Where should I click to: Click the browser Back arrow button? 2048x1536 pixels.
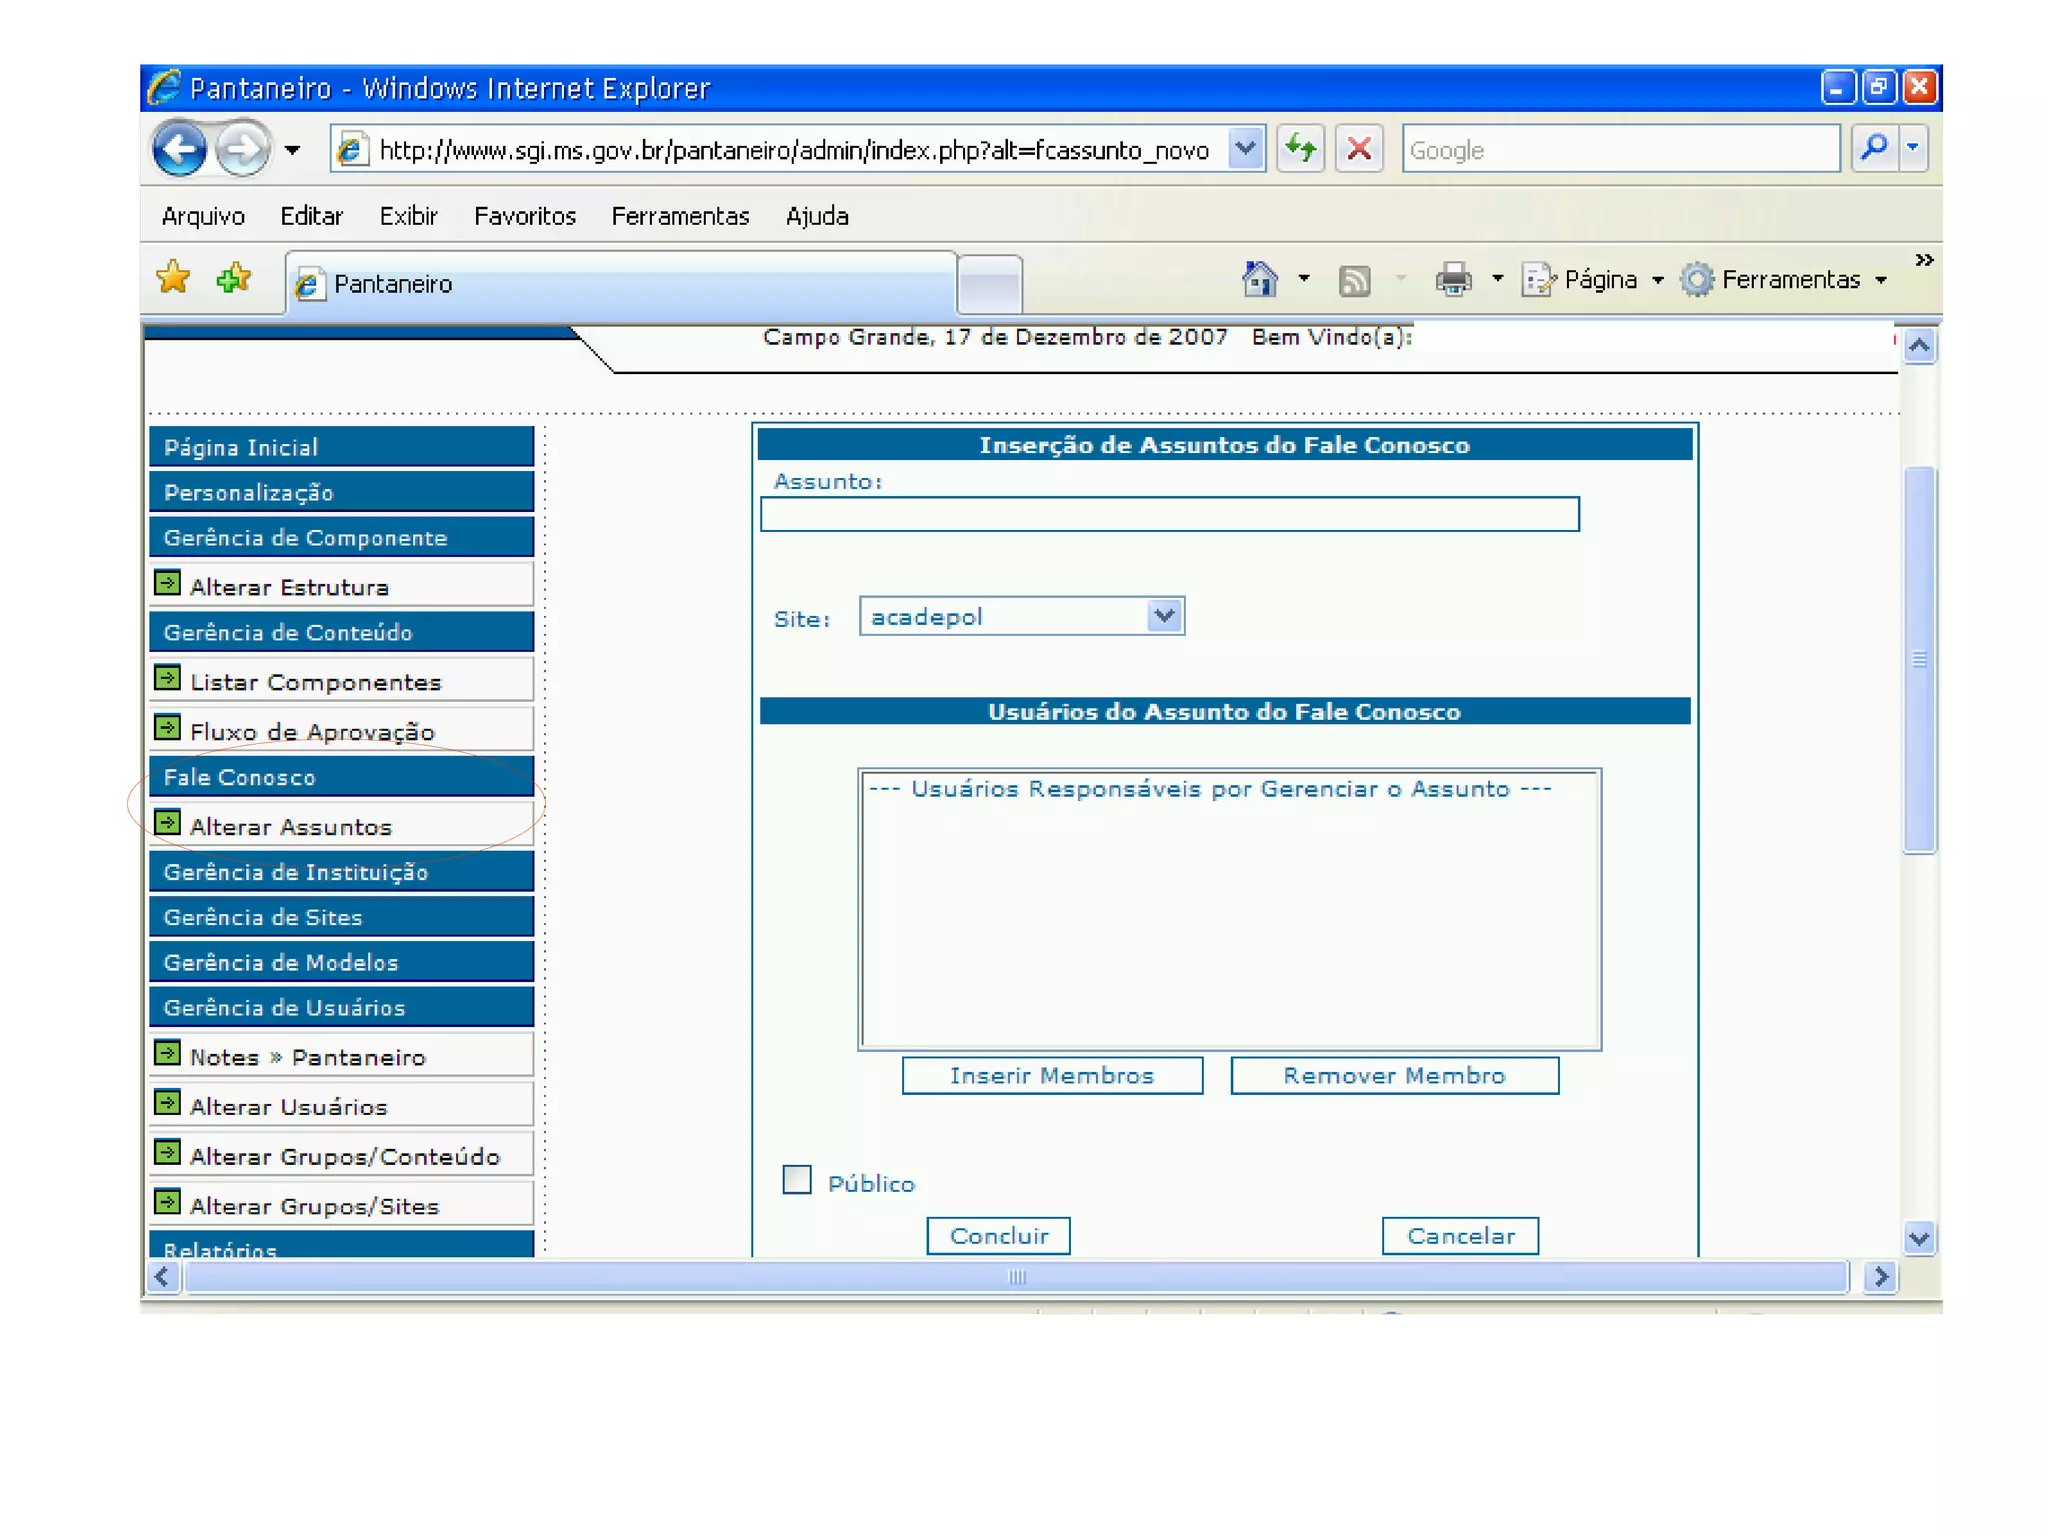(x=180, y=150)
